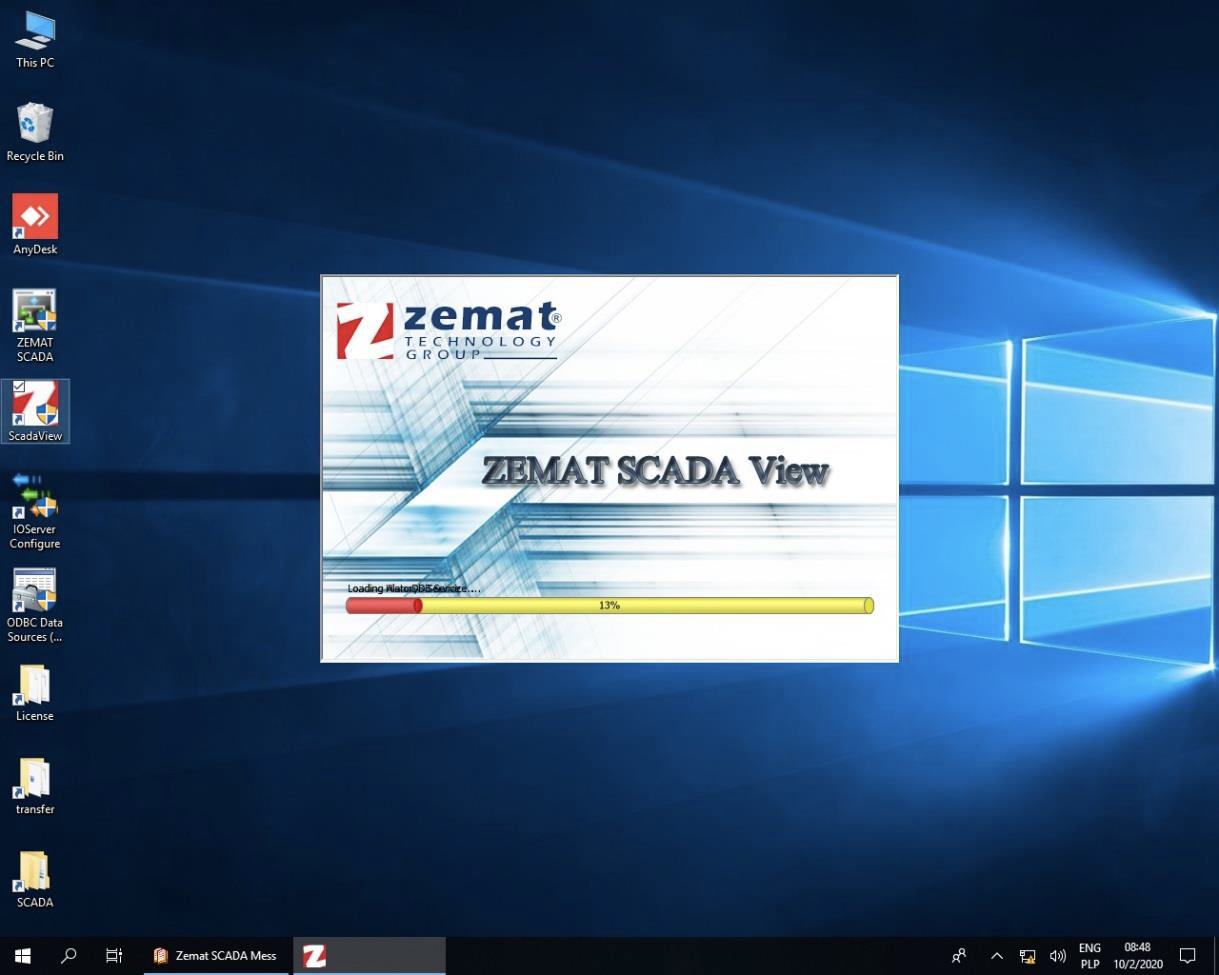Viewport: 1219px width, 975px height.
Task: Open Task View from the taskbar
Action: click(114, 956)
